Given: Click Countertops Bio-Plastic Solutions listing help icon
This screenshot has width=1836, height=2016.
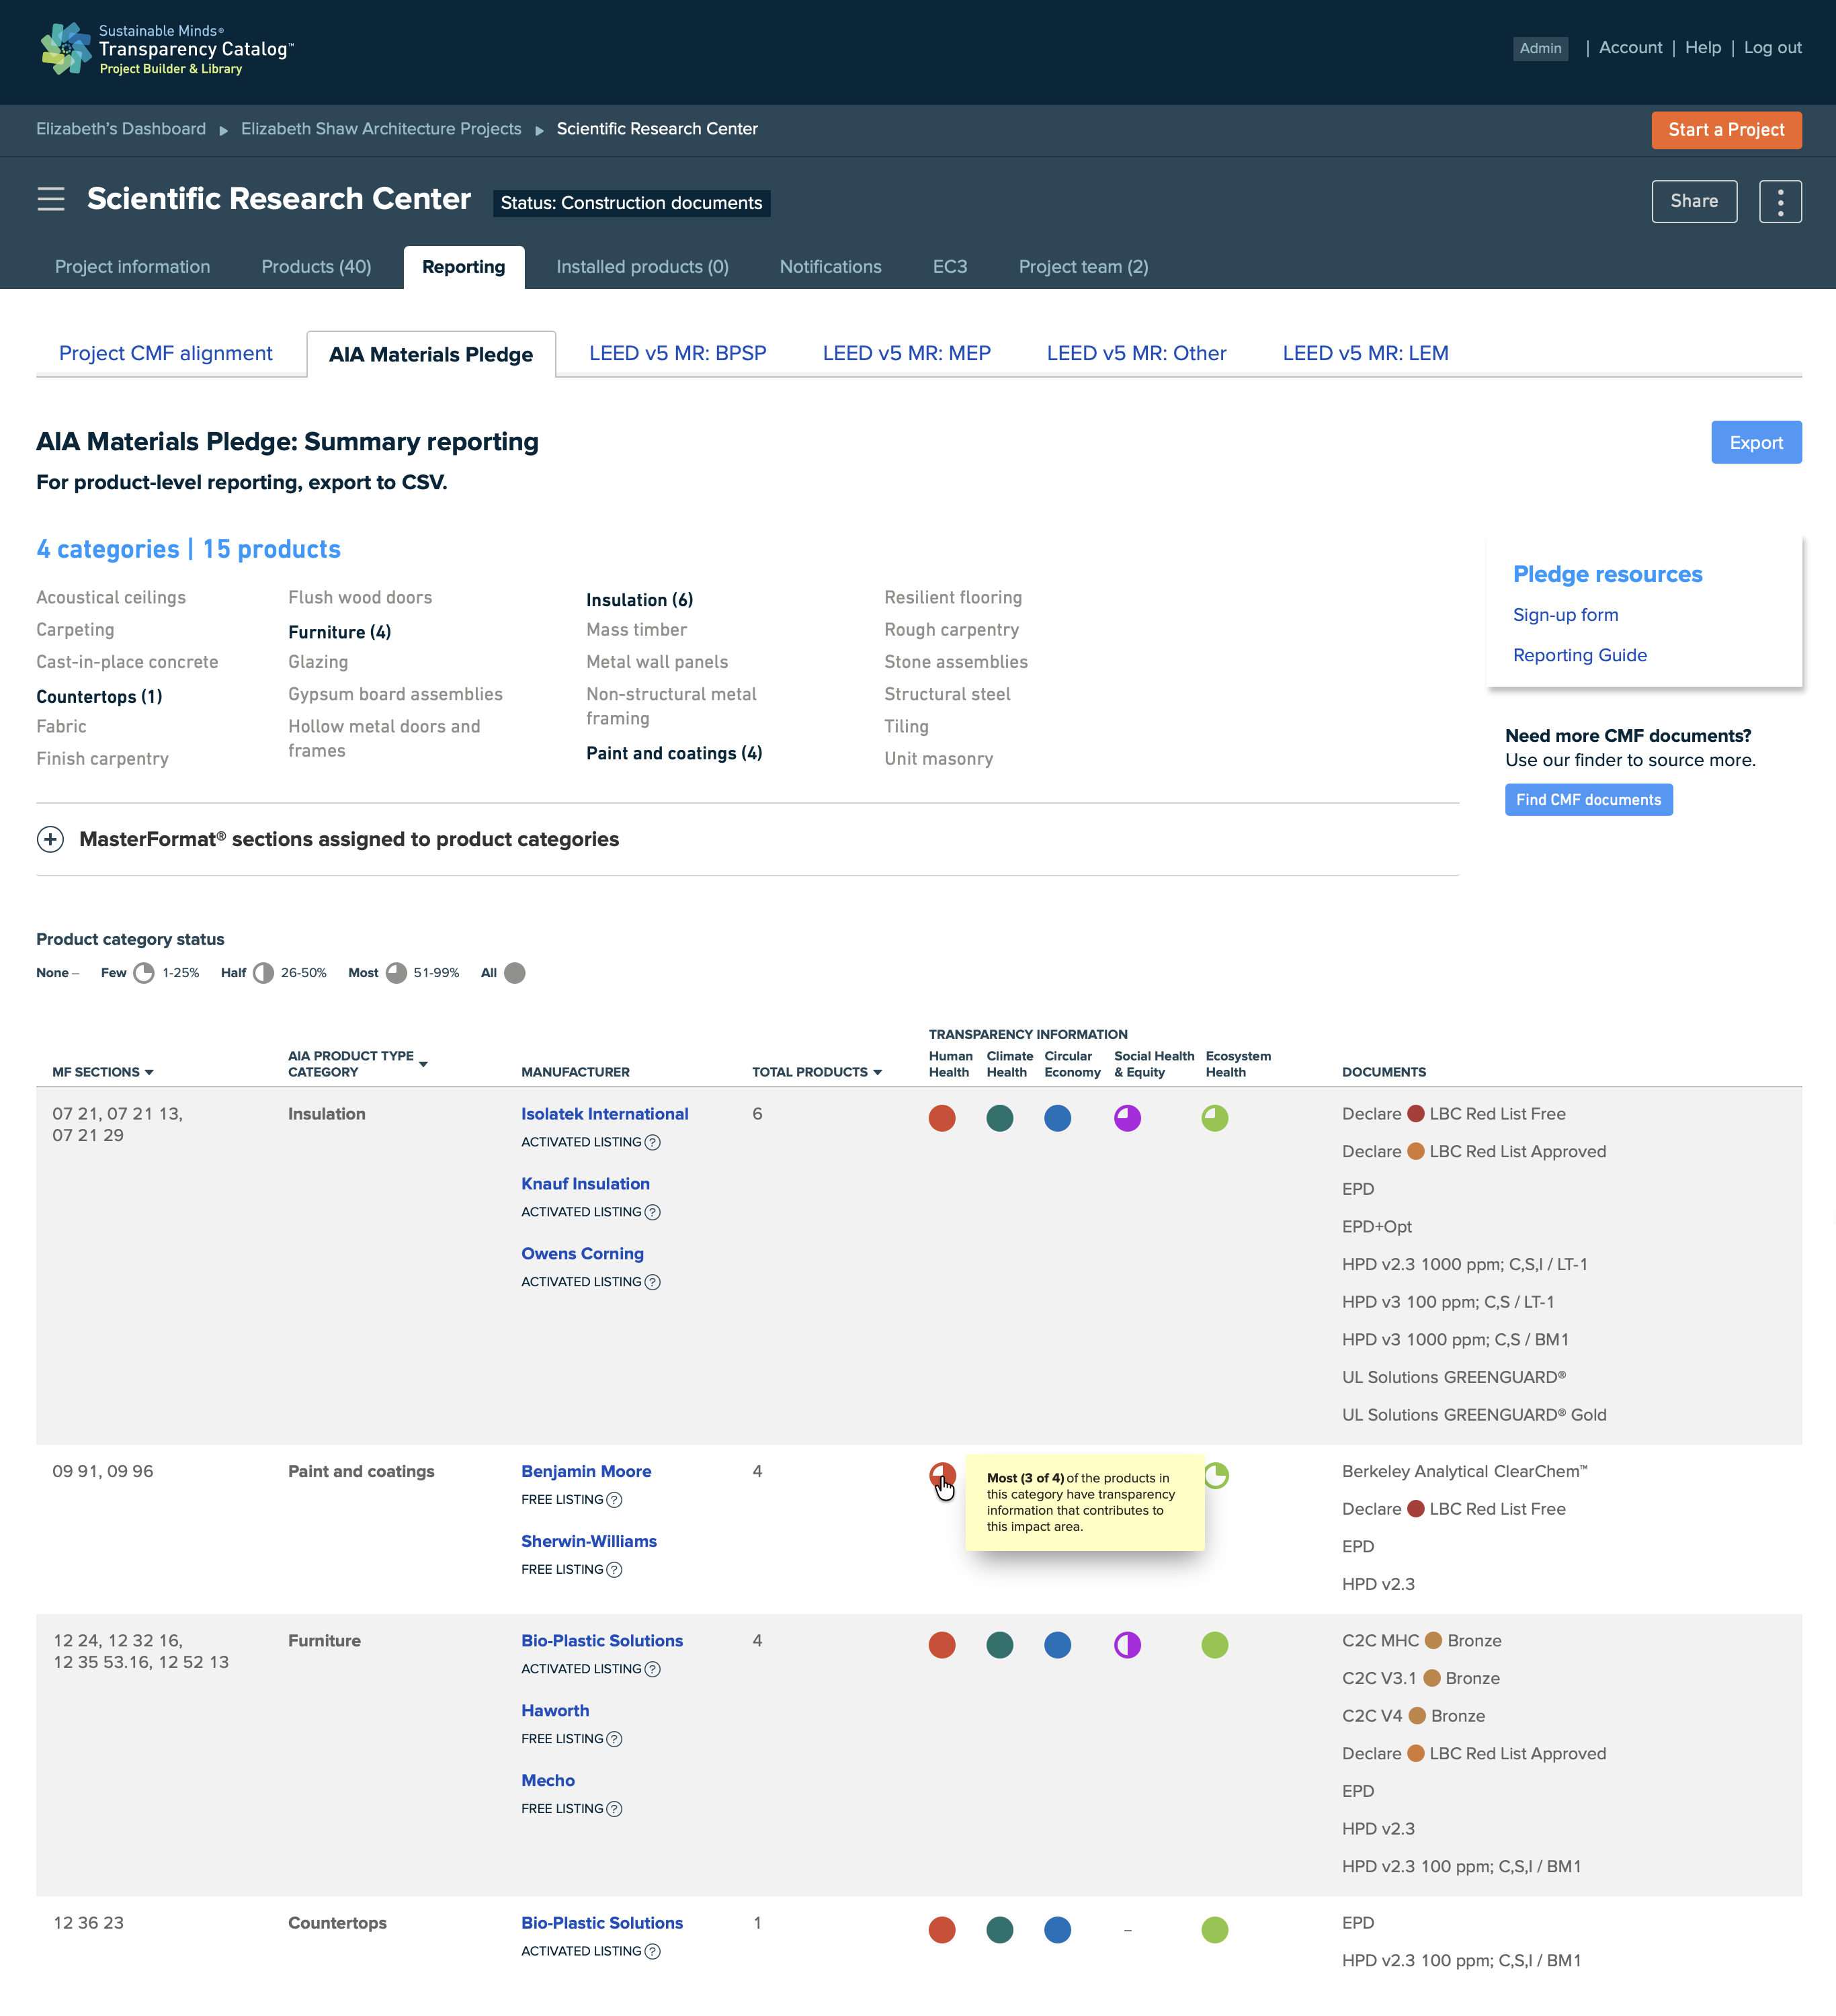Looking at the screenshot, I should point(652,1951).
